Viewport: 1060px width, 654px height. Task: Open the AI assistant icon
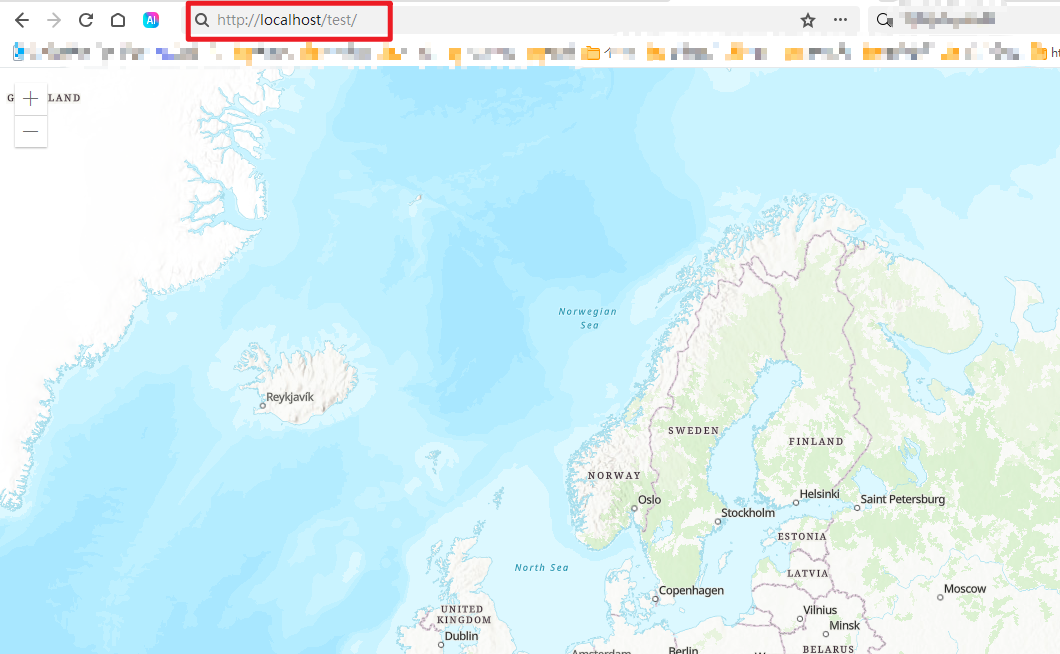(151, 20)
